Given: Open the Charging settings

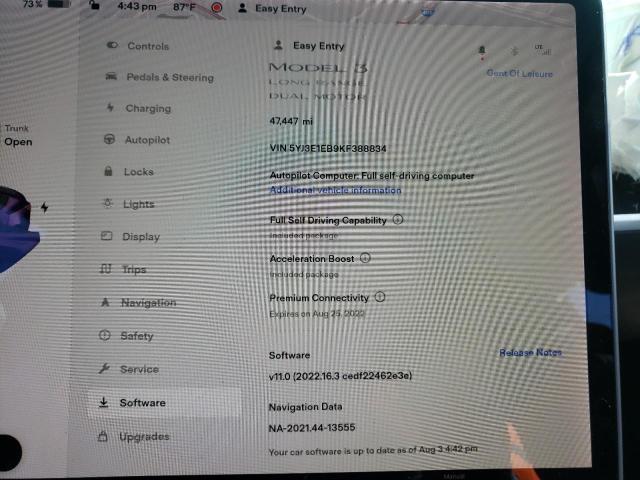Looking at the screenshot, I should [x=138, y=108].
